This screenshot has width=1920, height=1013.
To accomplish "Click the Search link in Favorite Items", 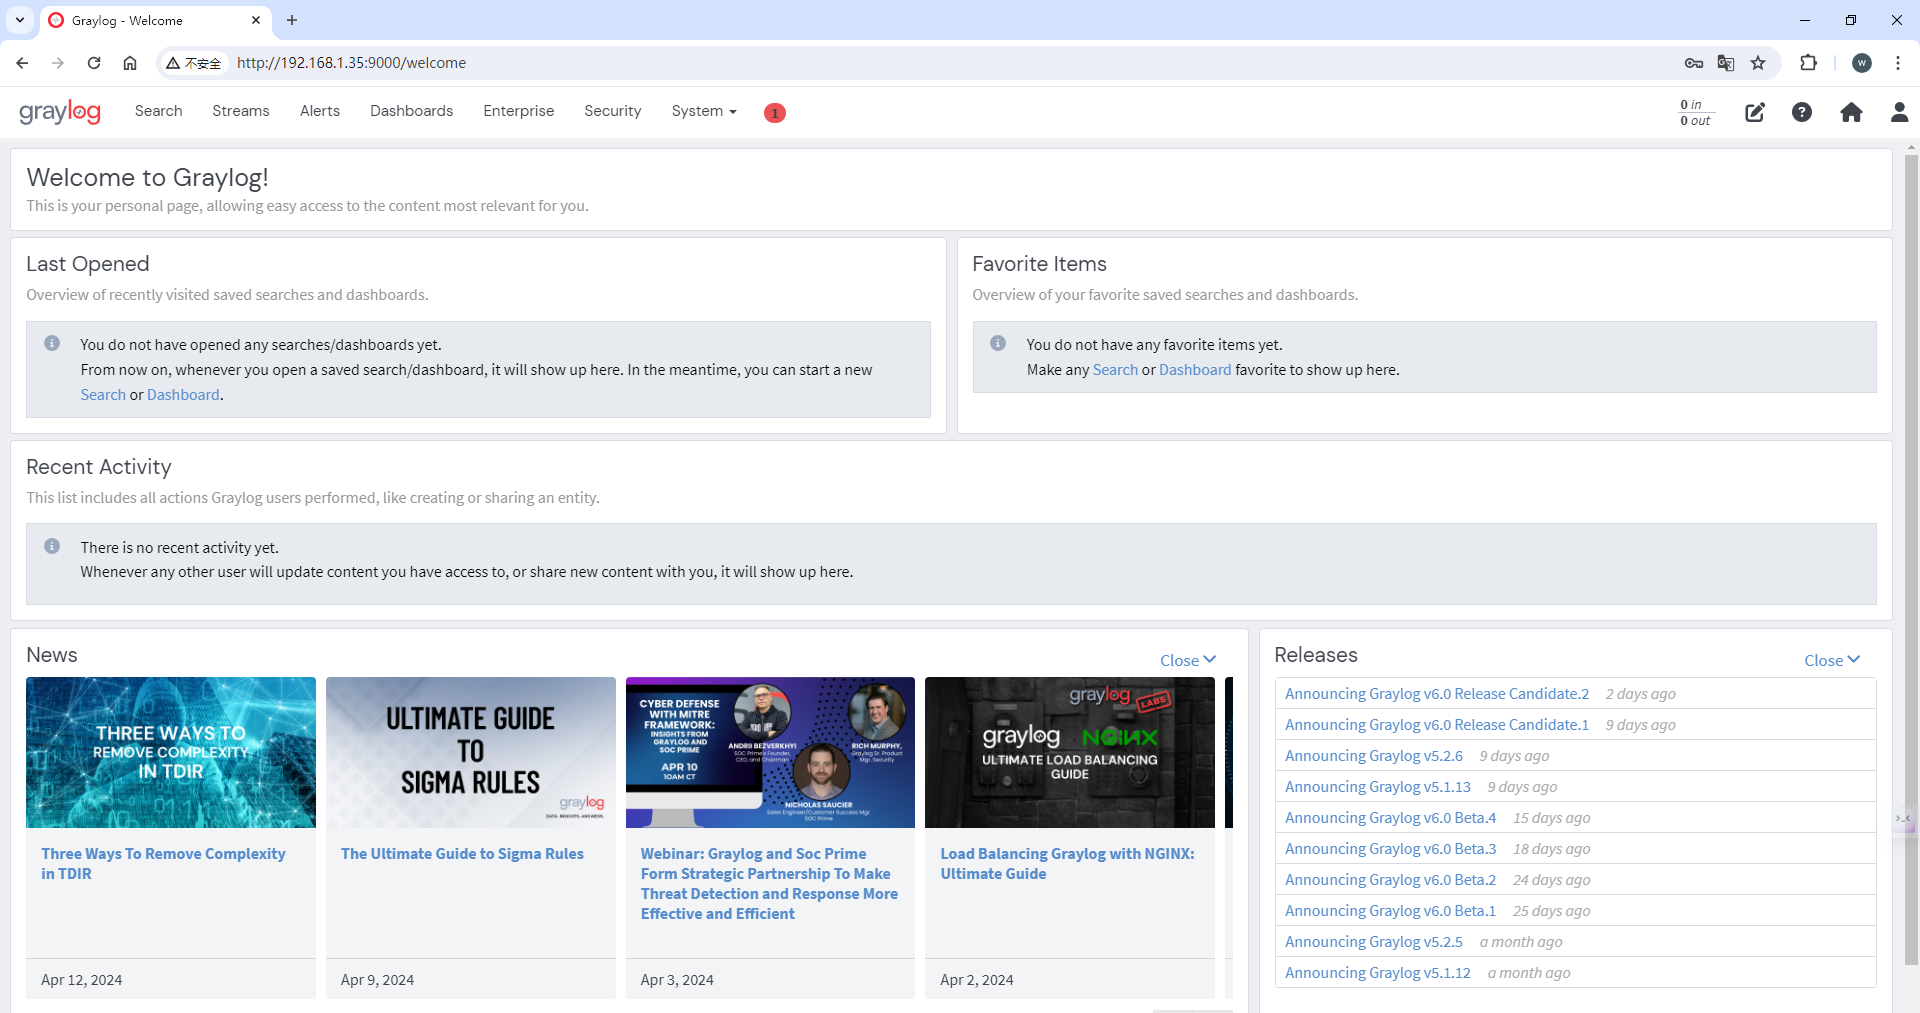I will tap(1115, 370).
